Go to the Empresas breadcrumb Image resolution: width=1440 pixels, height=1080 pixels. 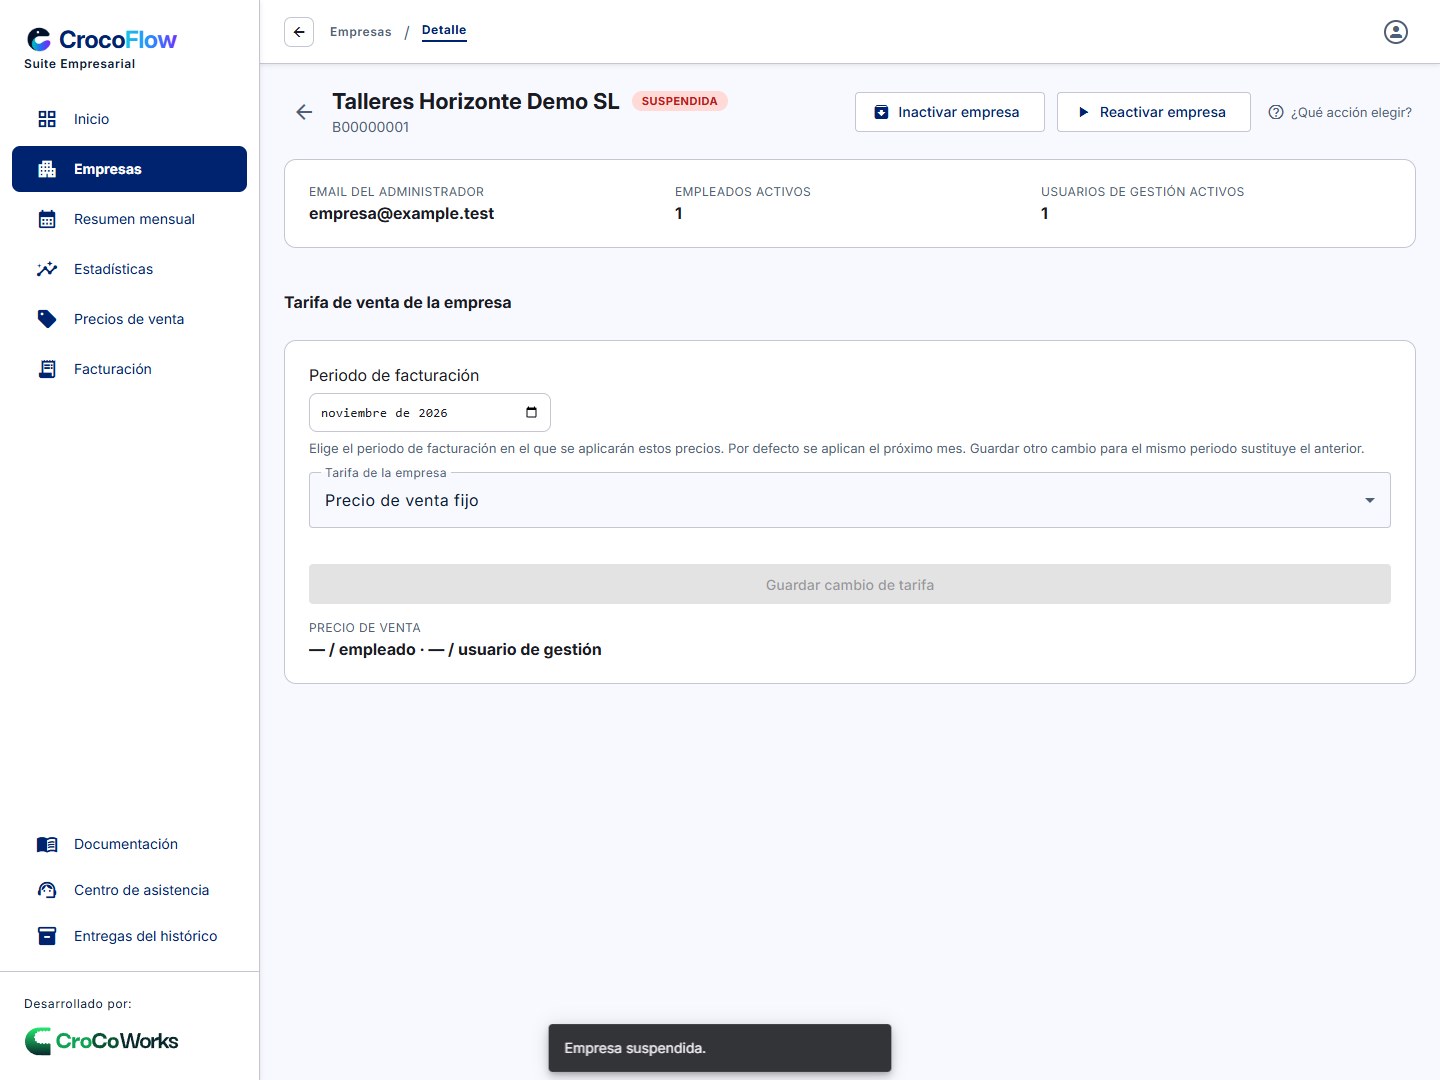361,32
